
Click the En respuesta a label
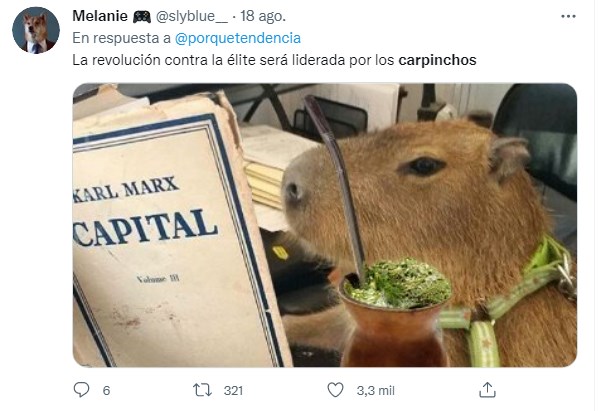pos(121,38)
